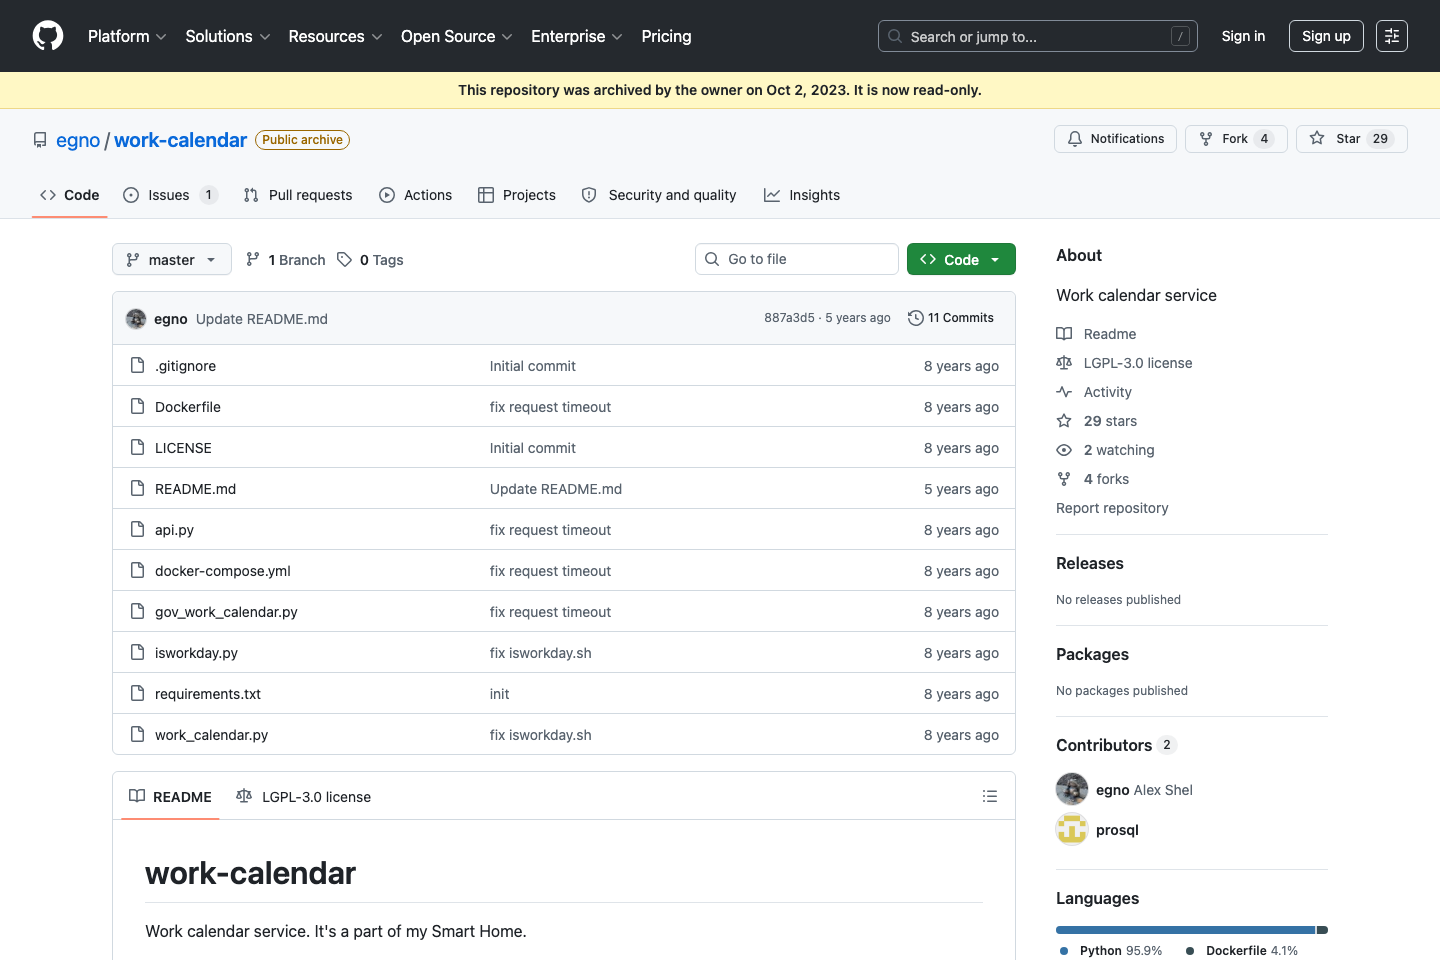Click the star icon on the Star button

click(1318, 138)
